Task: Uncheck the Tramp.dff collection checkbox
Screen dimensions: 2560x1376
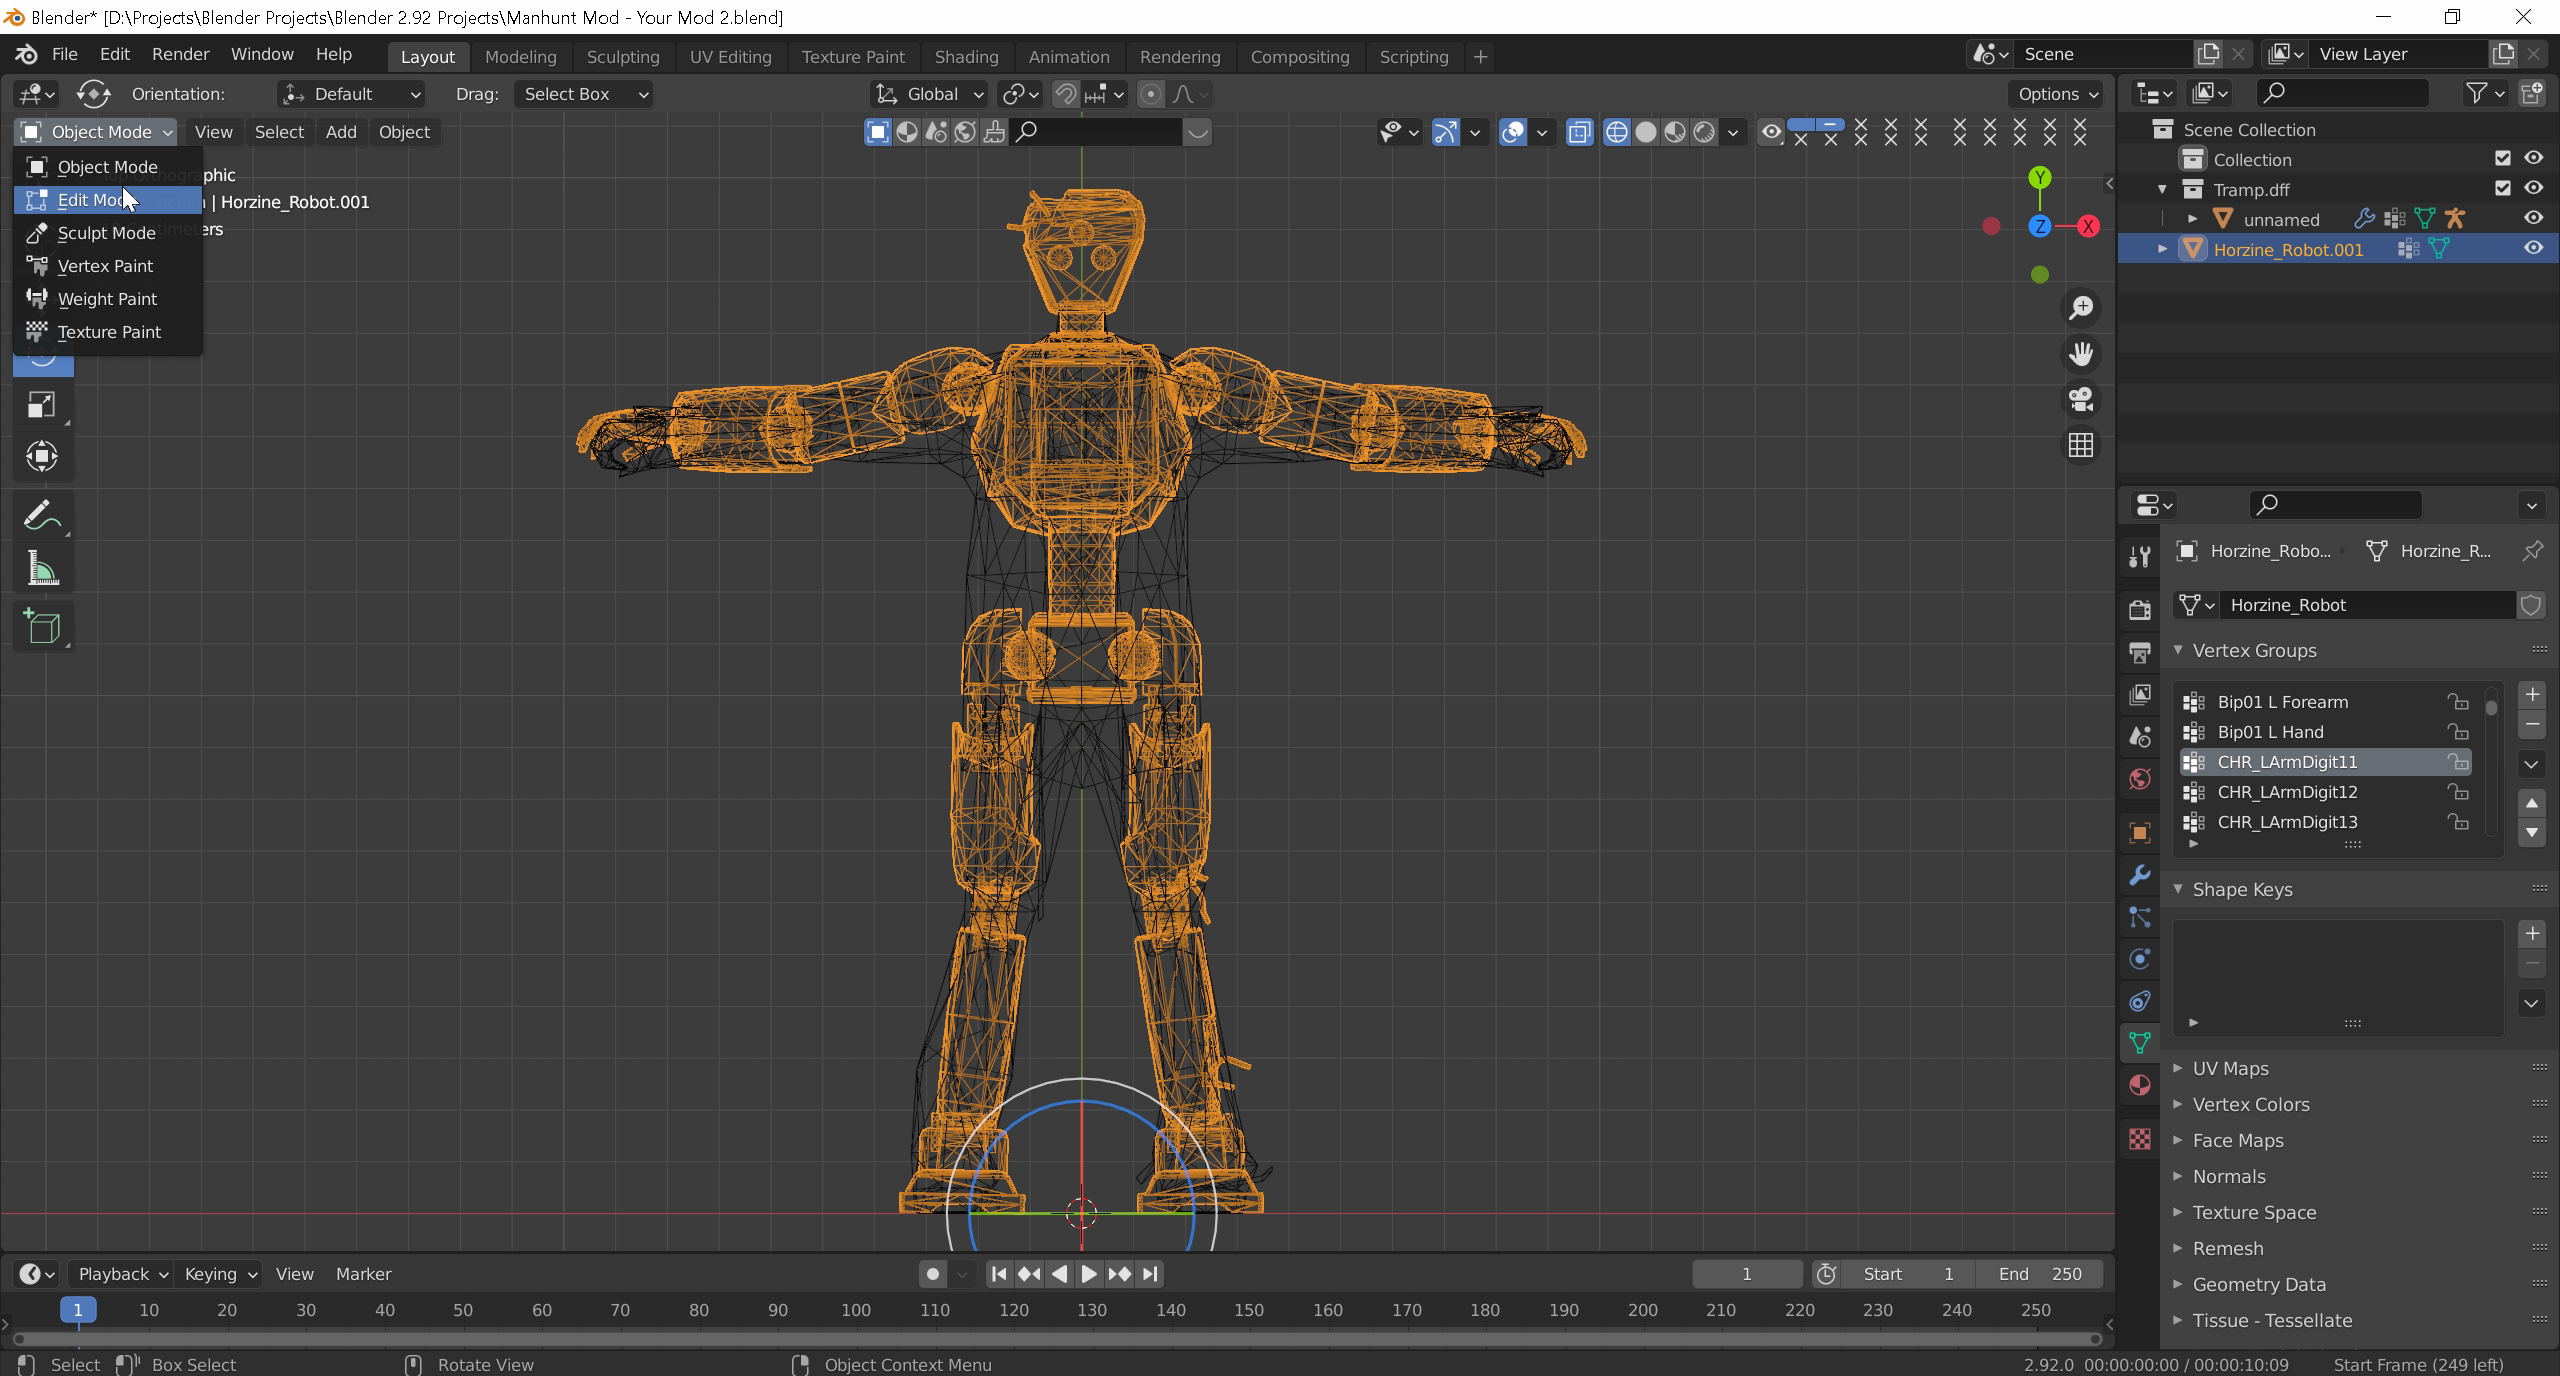Action: (2502, 189)
